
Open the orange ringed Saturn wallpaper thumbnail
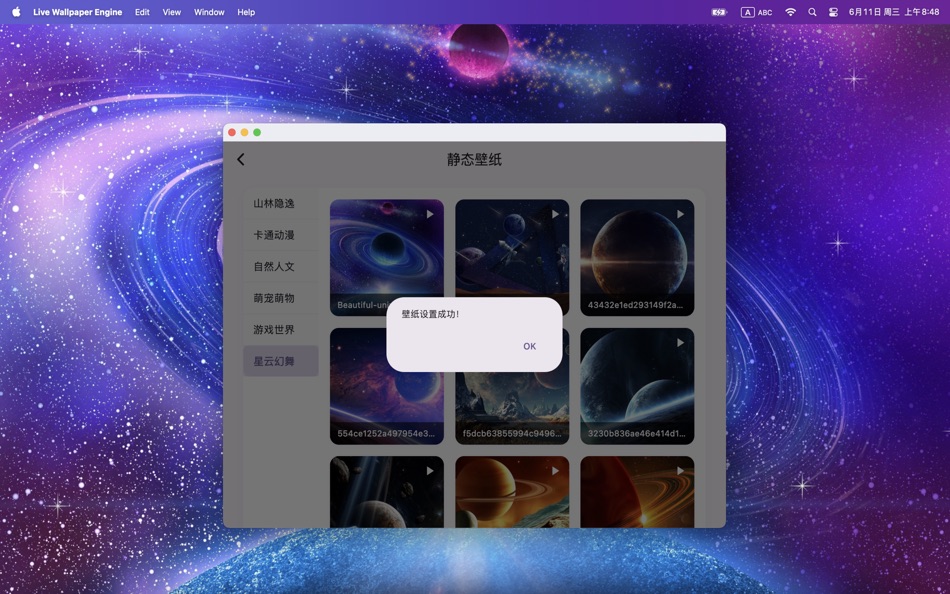click(x=512, y=492)
